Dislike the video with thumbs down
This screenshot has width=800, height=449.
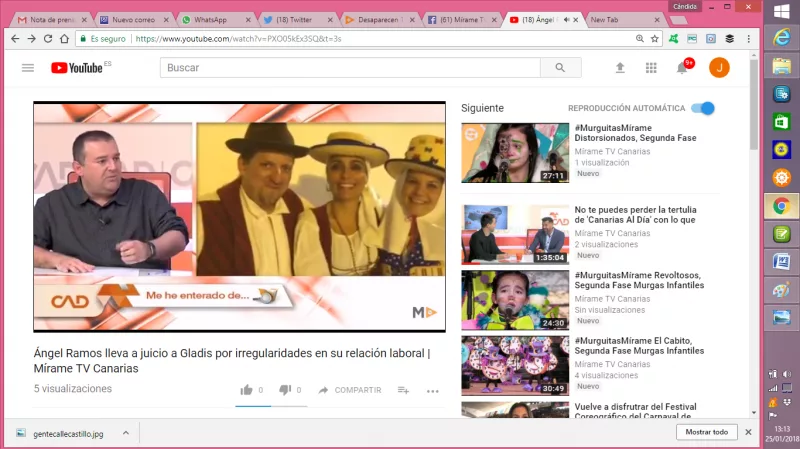point(285,390)
